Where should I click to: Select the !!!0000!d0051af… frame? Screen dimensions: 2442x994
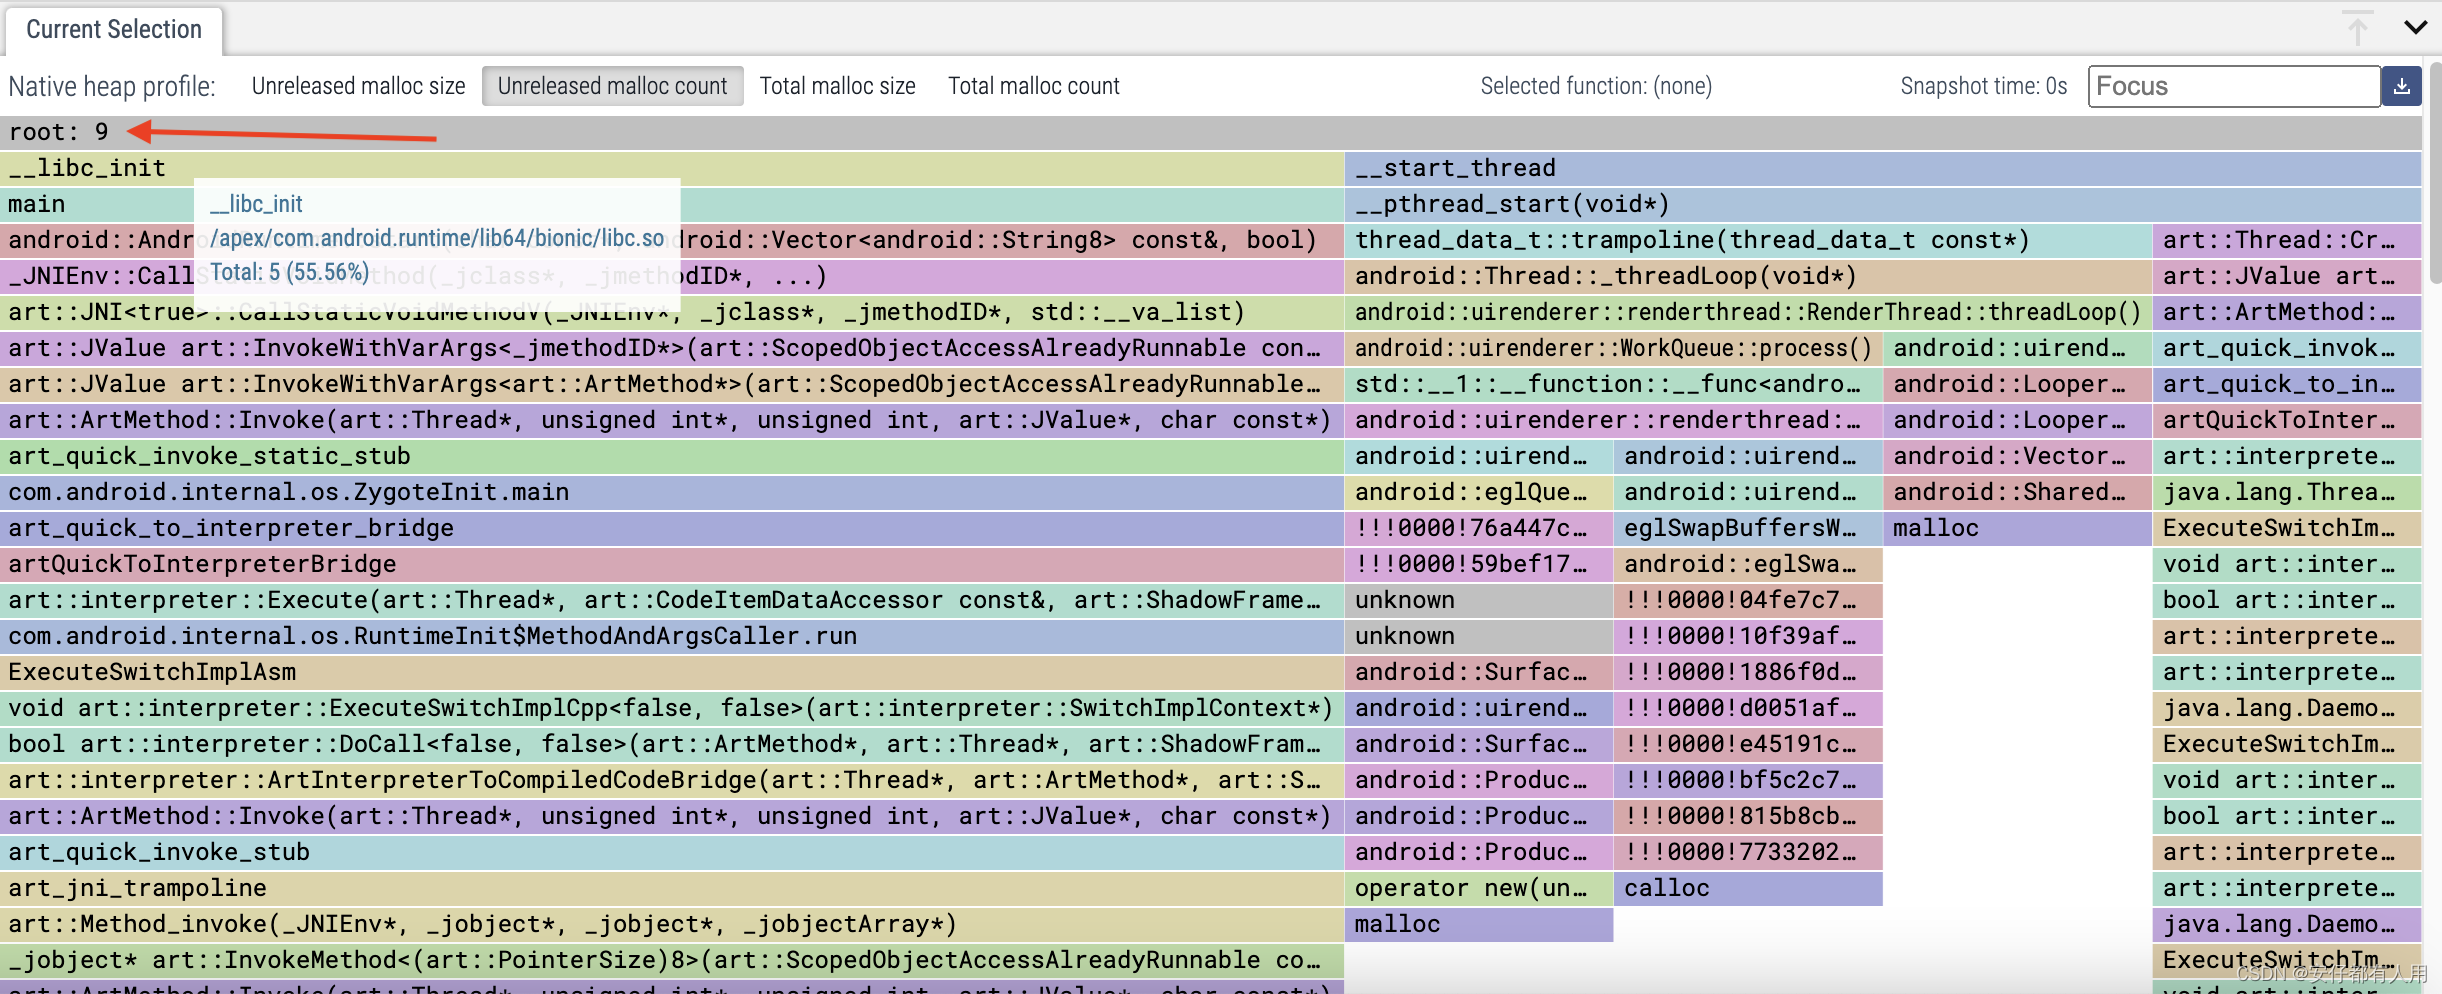[x=1748, y=708]
